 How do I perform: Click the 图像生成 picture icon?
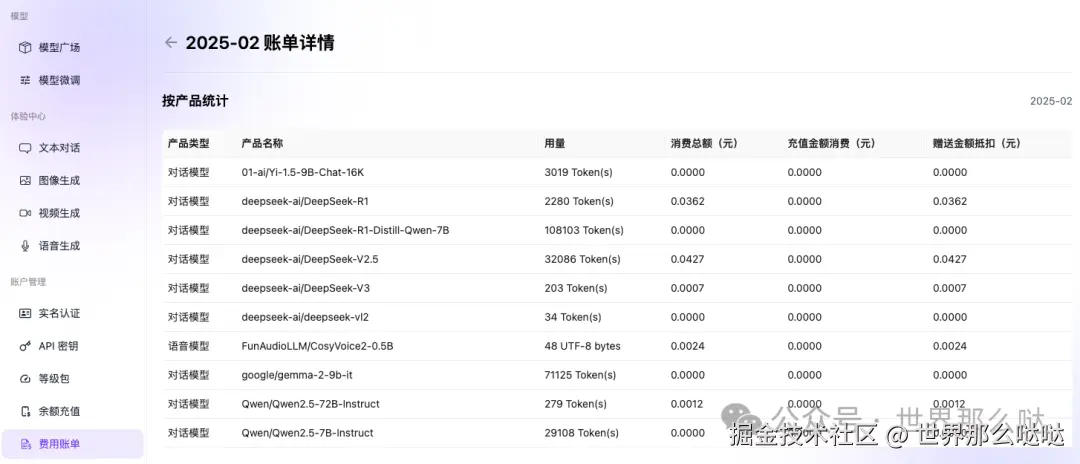[25, 180]
